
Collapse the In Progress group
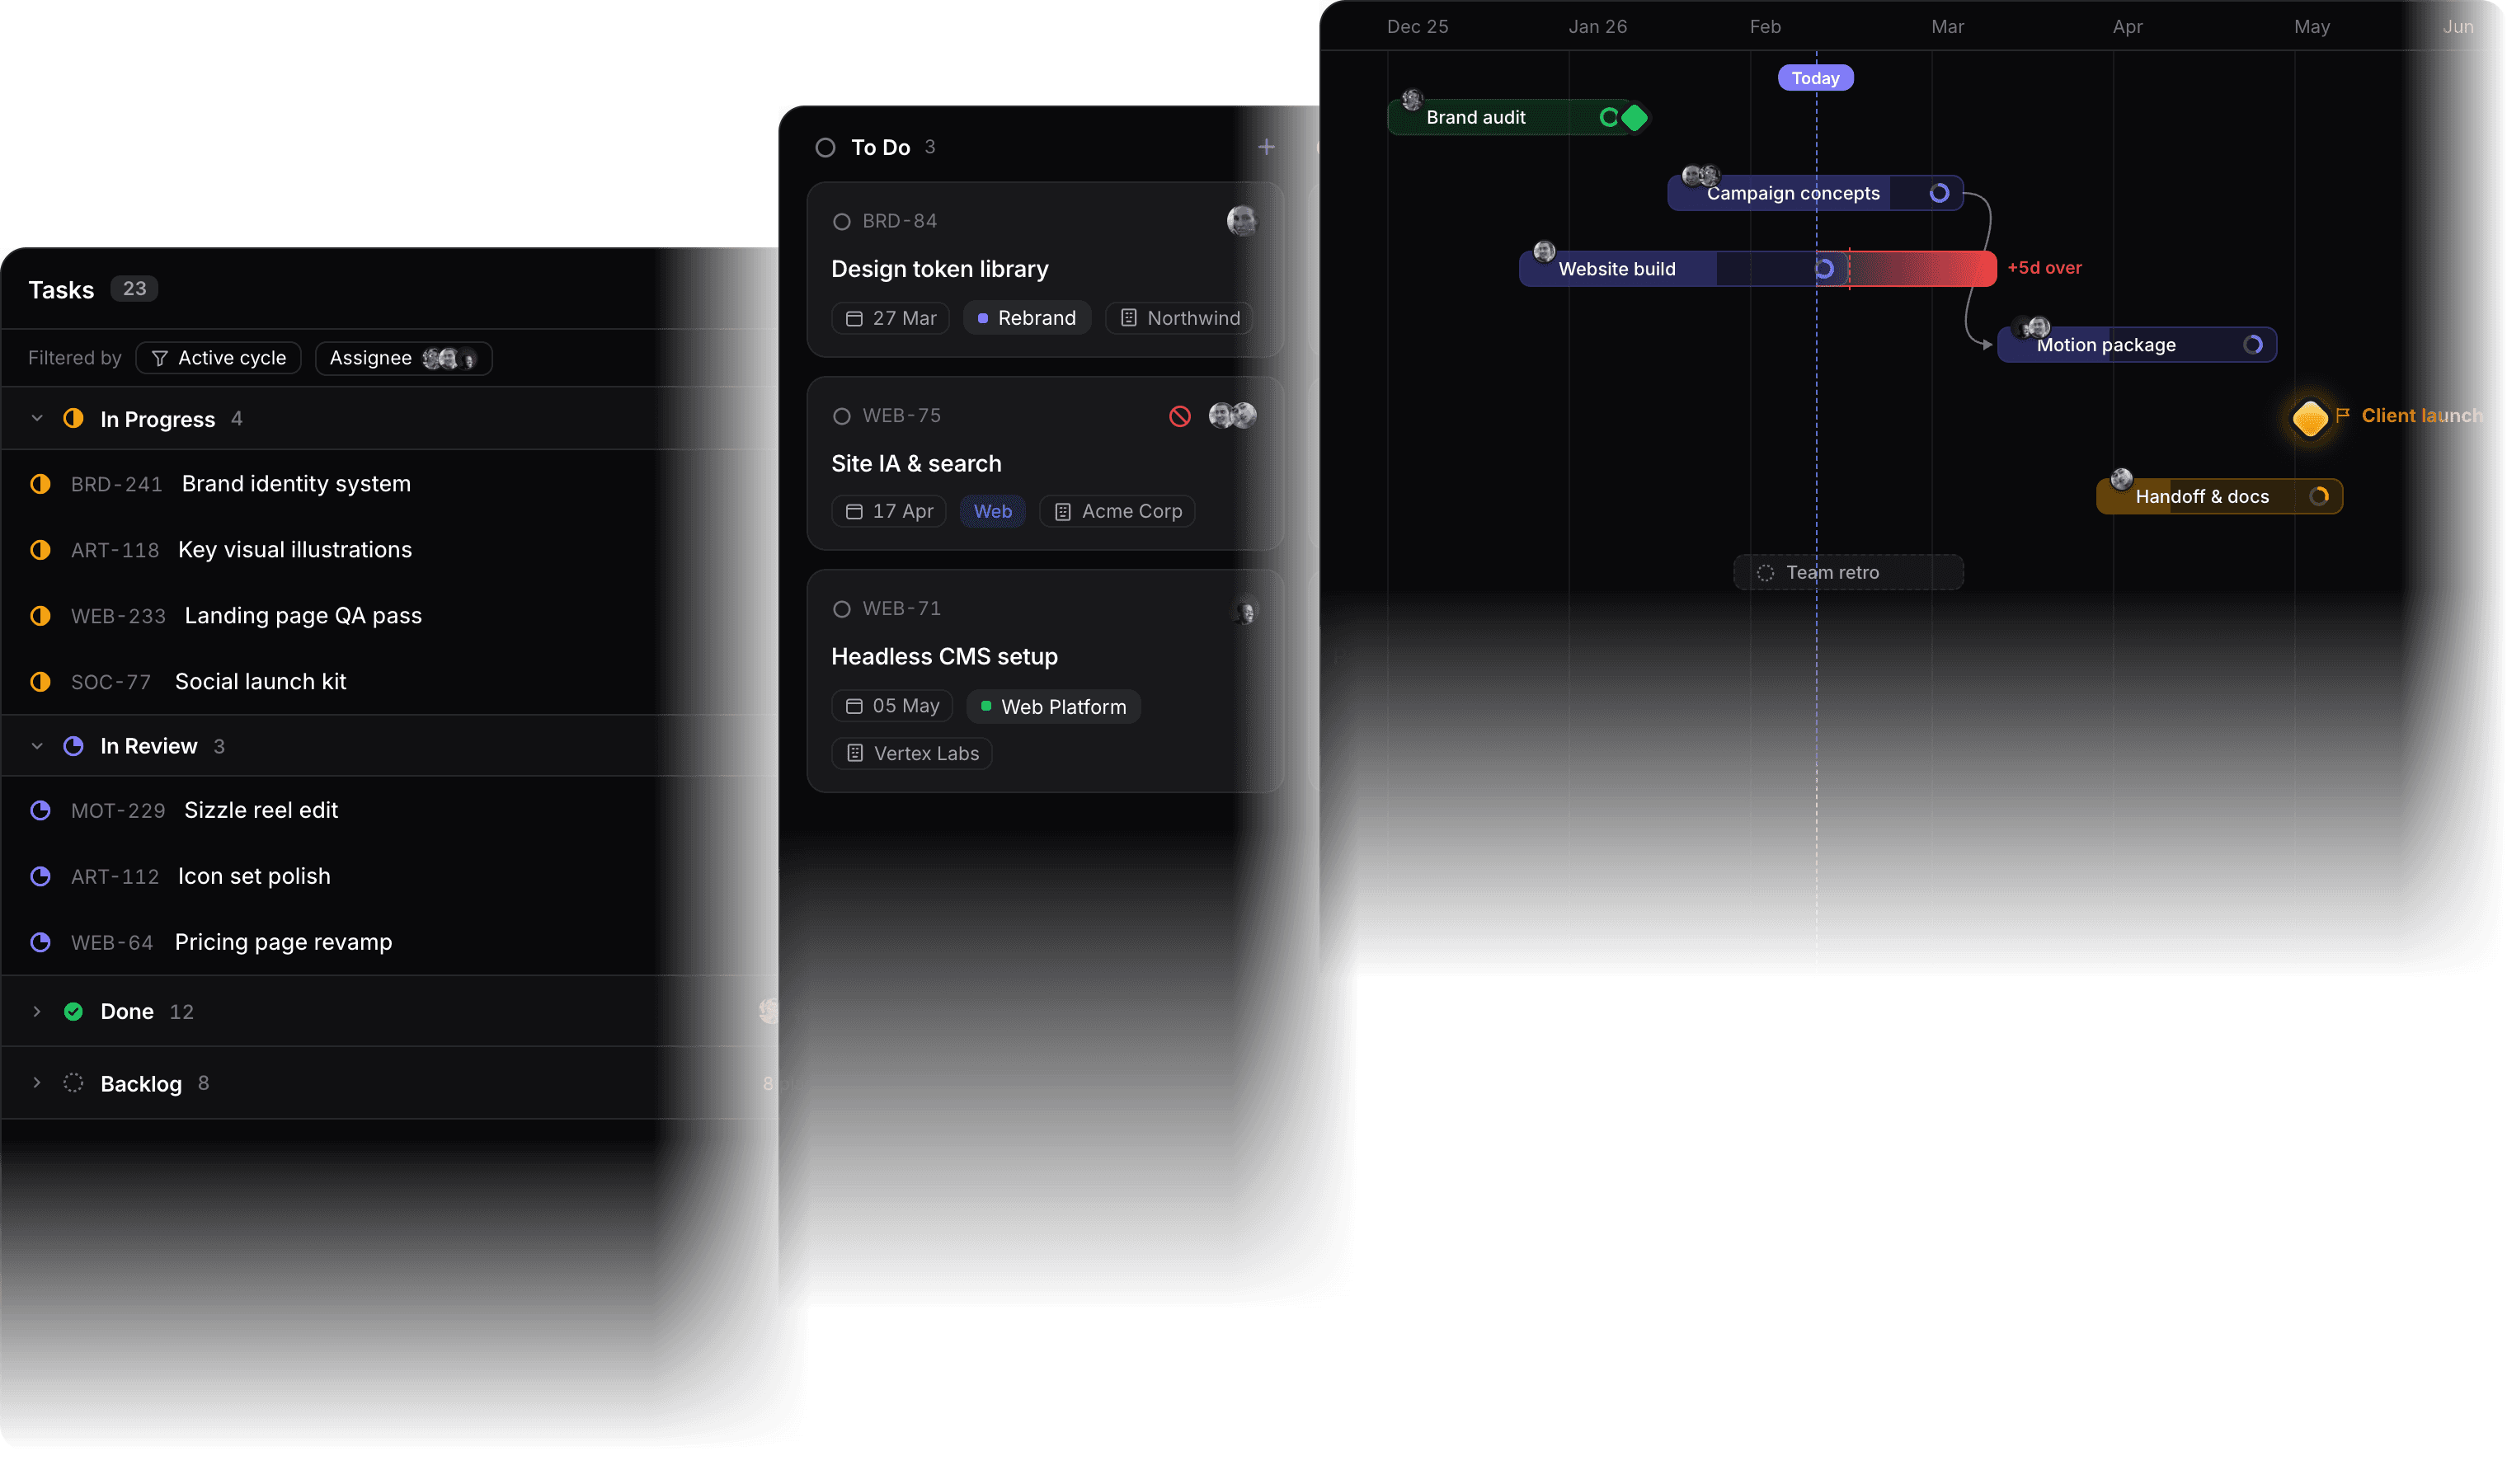click(37, 418)
